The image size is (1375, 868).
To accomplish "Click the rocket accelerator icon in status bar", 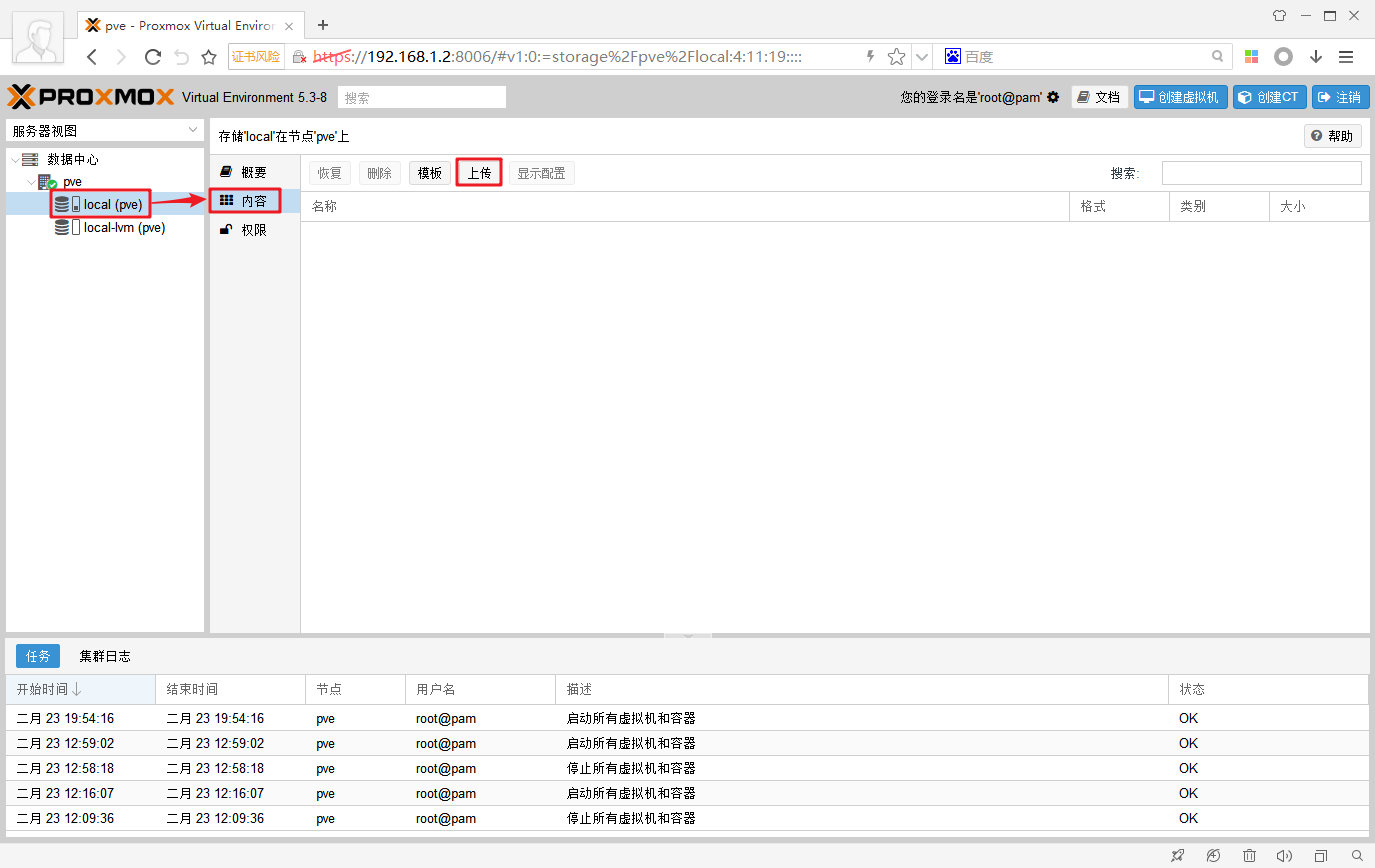I will 1177,856.
